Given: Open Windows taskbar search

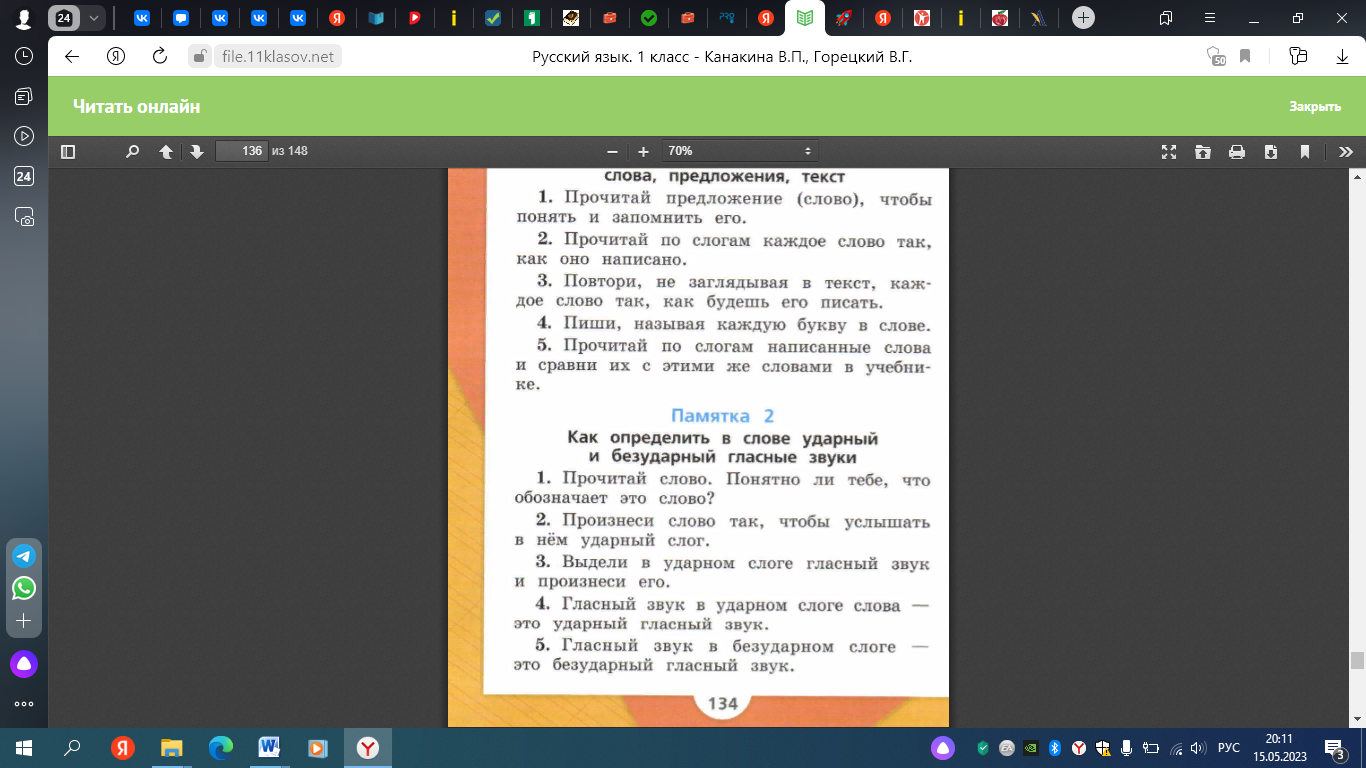Looking at the screenshot, I should [x=72, y=748].
